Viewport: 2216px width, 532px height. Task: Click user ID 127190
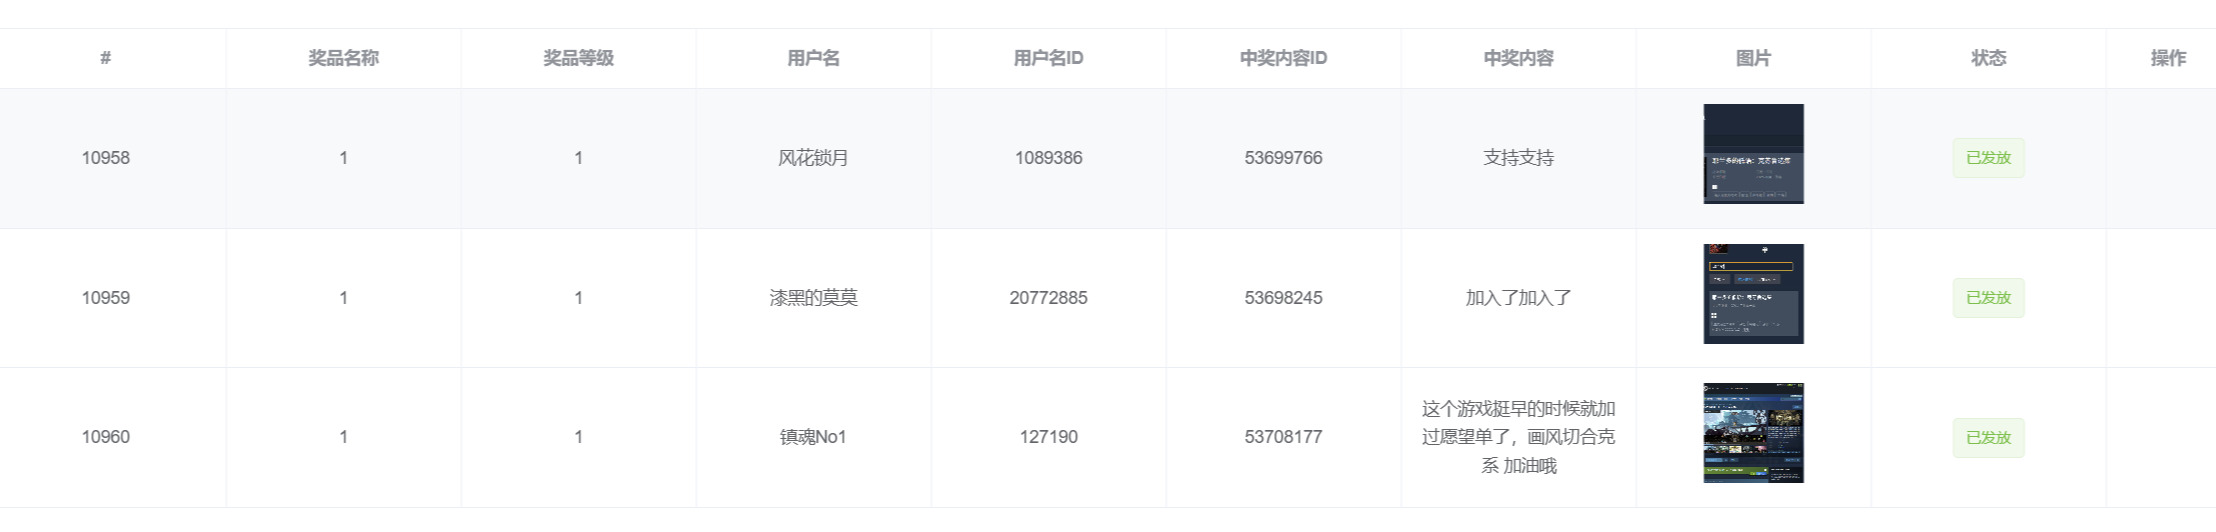pos(1048,437)
